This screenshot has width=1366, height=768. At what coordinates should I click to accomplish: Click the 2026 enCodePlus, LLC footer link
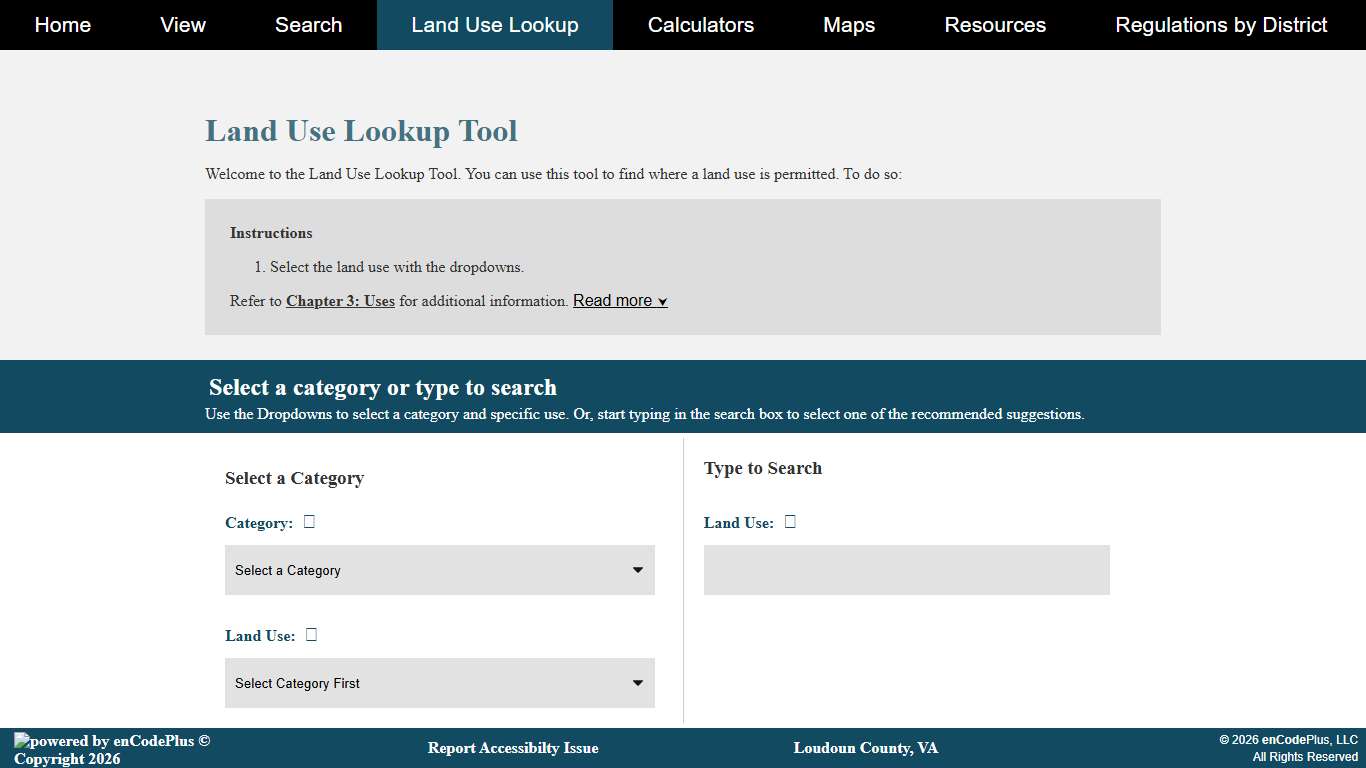pyautogui.click(x=1288, y=740)
